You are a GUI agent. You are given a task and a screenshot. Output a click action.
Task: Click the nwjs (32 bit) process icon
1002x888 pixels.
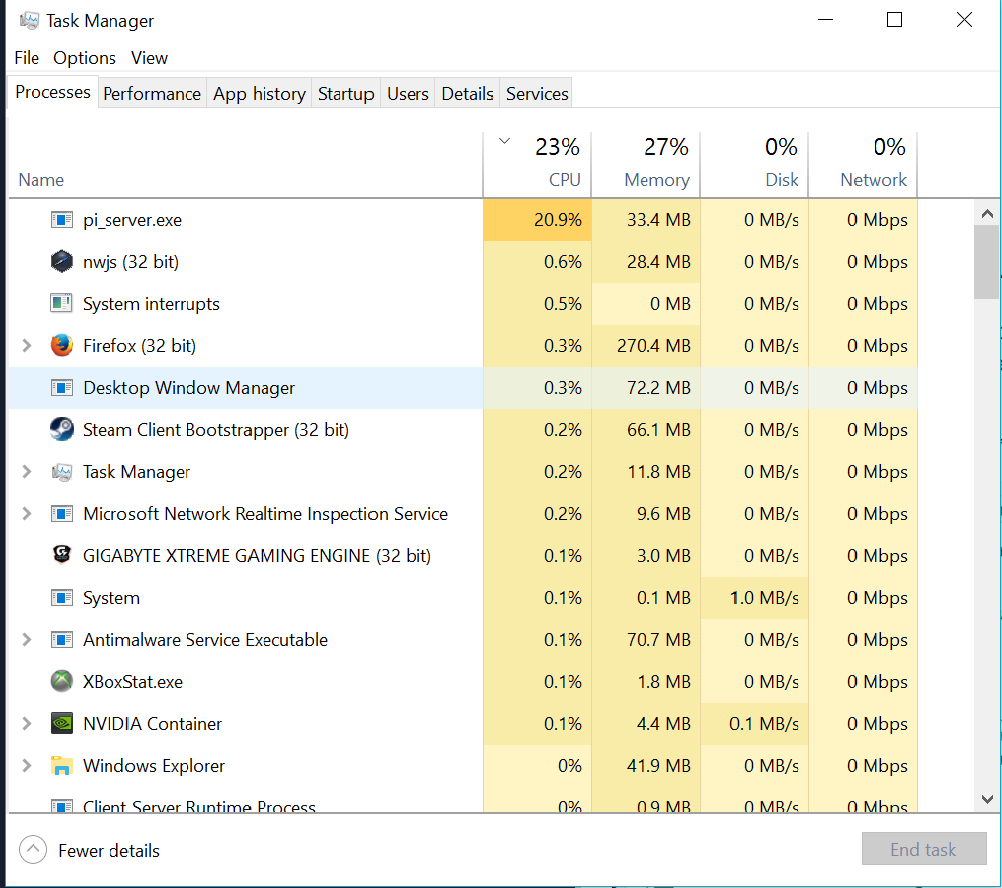(61, 261)
